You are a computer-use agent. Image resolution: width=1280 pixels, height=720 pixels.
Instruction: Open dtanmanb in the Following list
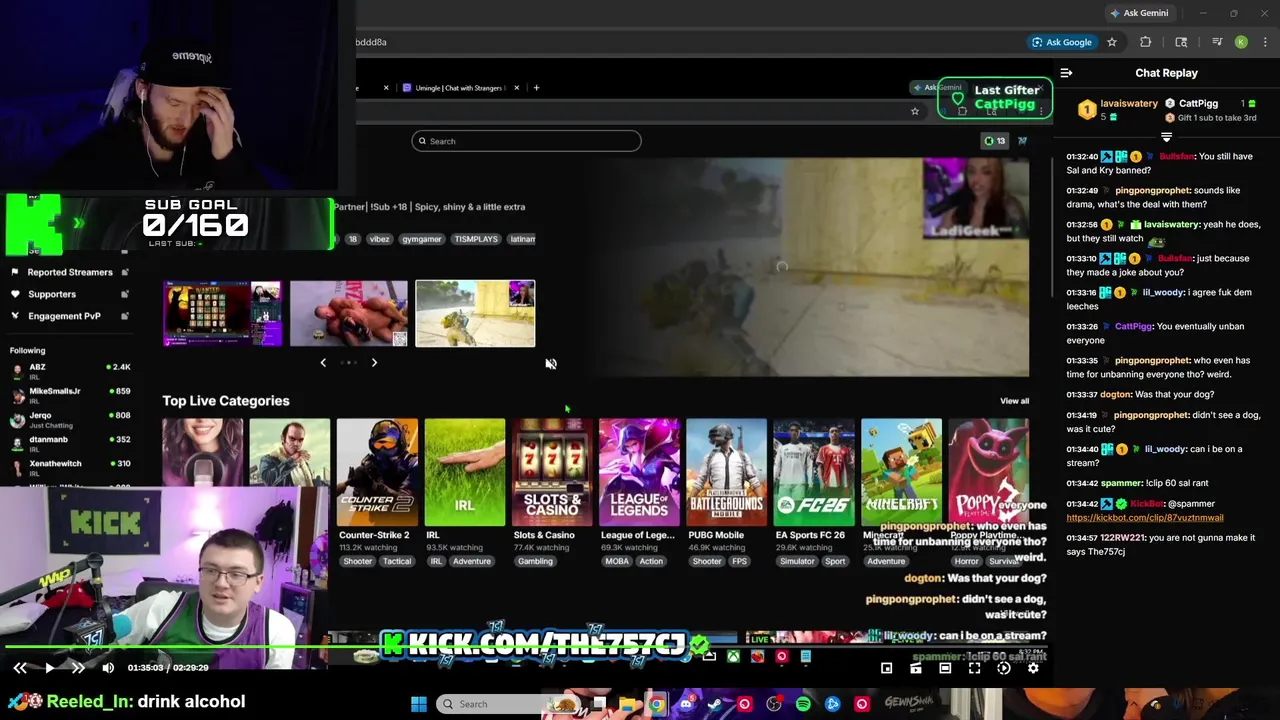tap(69, 443)
